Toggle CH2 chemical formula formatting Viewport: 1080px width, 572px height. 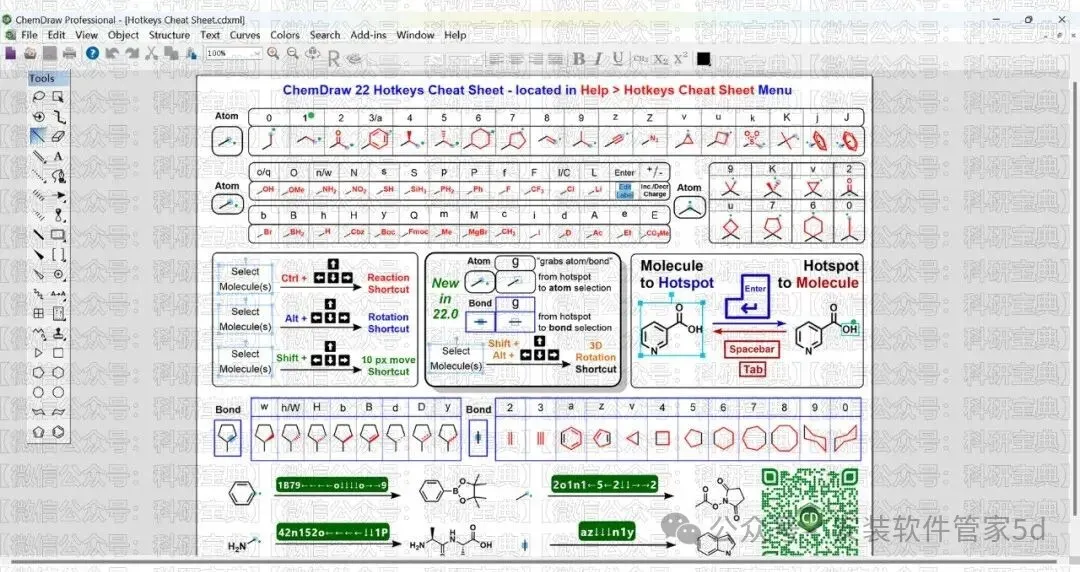pyautogui.click(x=640, y=59)
